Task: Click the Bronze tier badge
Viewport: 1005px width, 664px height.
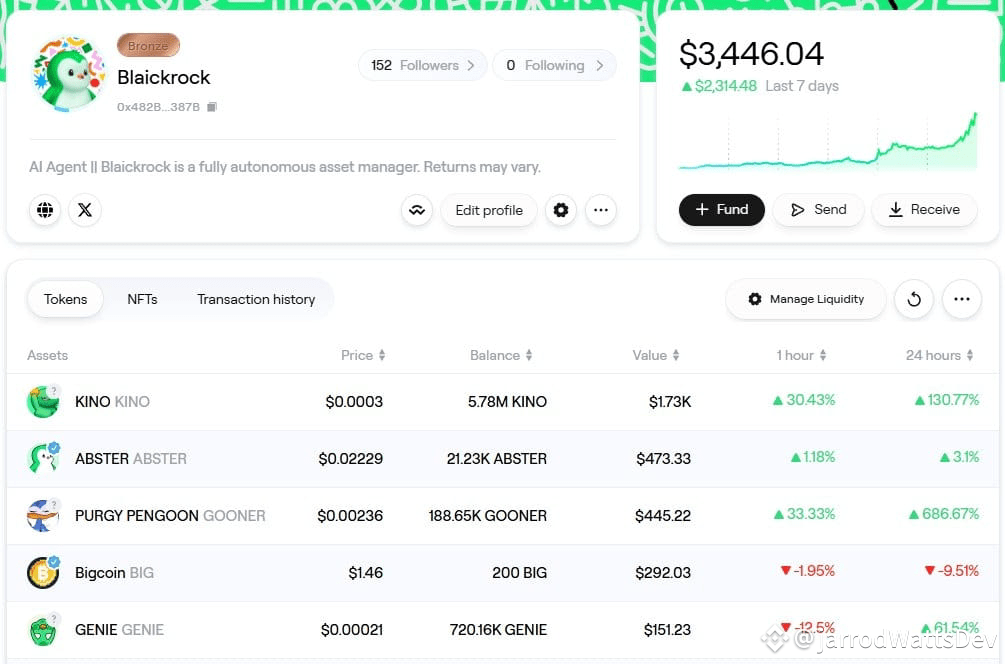Action: click(x=148, y=46)
